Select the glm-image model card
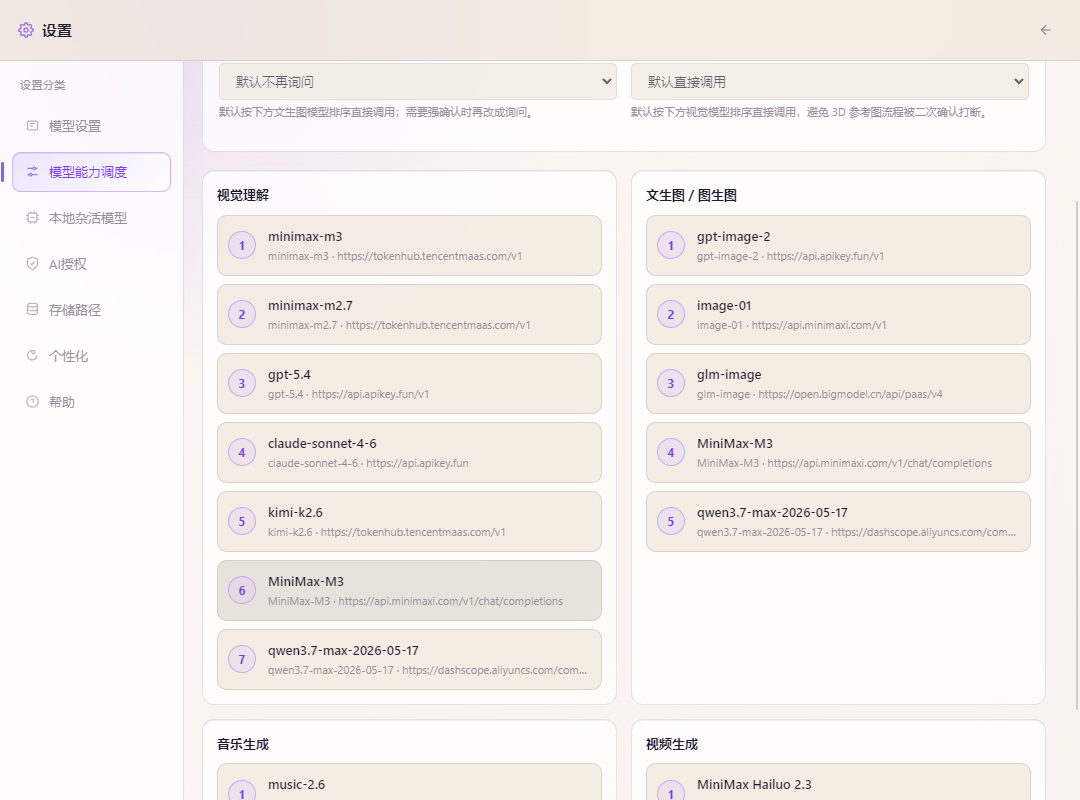The height and width of the screenshot is (800, 1080). [x=838, y=383]
